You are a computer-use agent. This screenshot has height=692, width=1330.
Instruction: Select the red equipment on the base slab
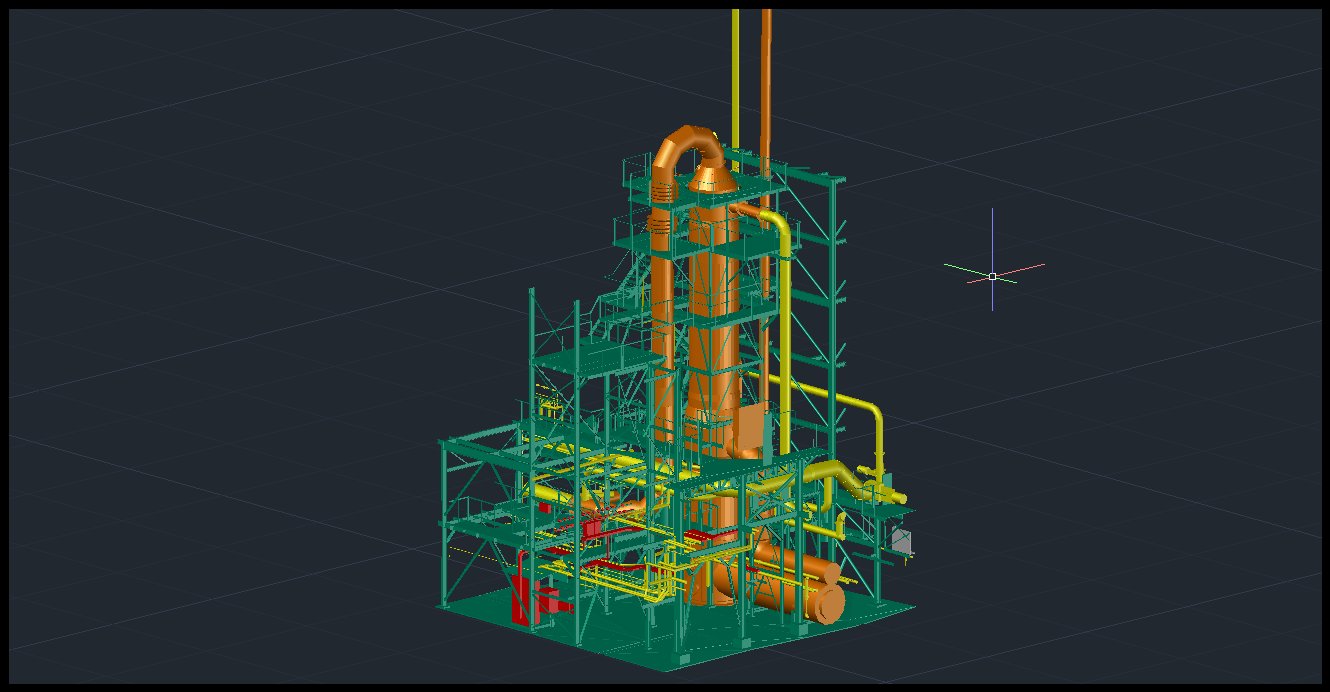(524, 597)
